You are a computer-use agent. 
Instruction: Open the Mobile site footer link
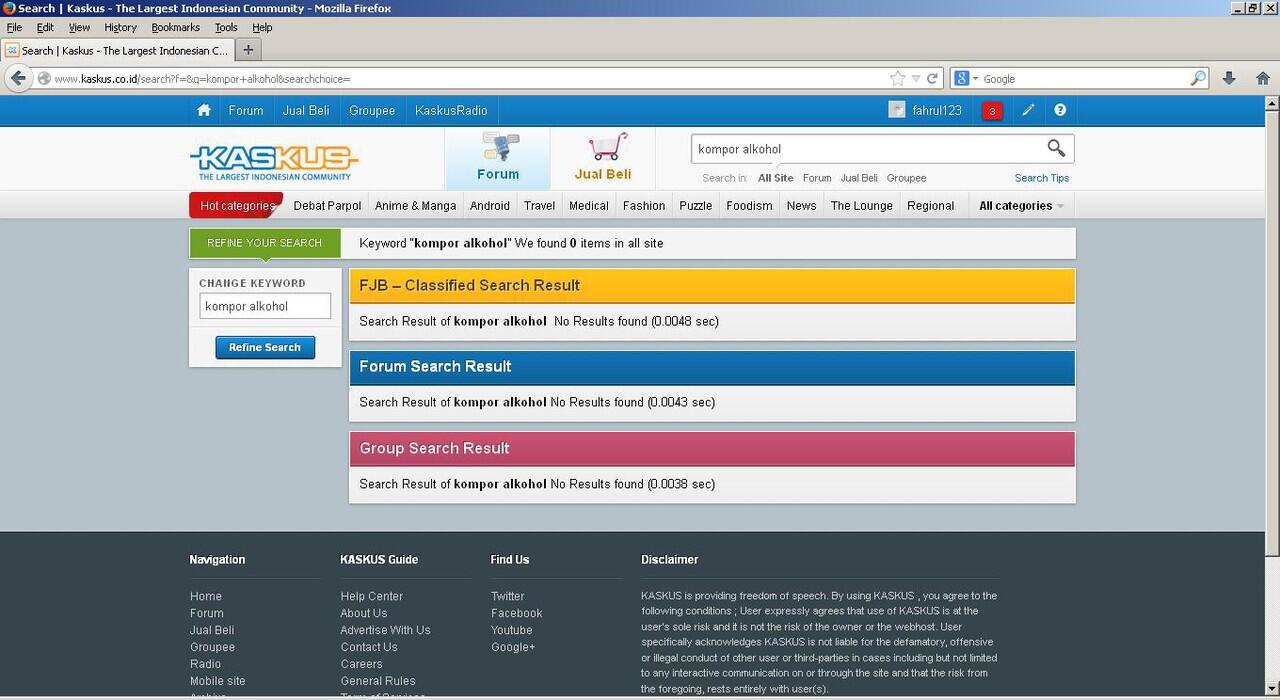click(218, 681)
